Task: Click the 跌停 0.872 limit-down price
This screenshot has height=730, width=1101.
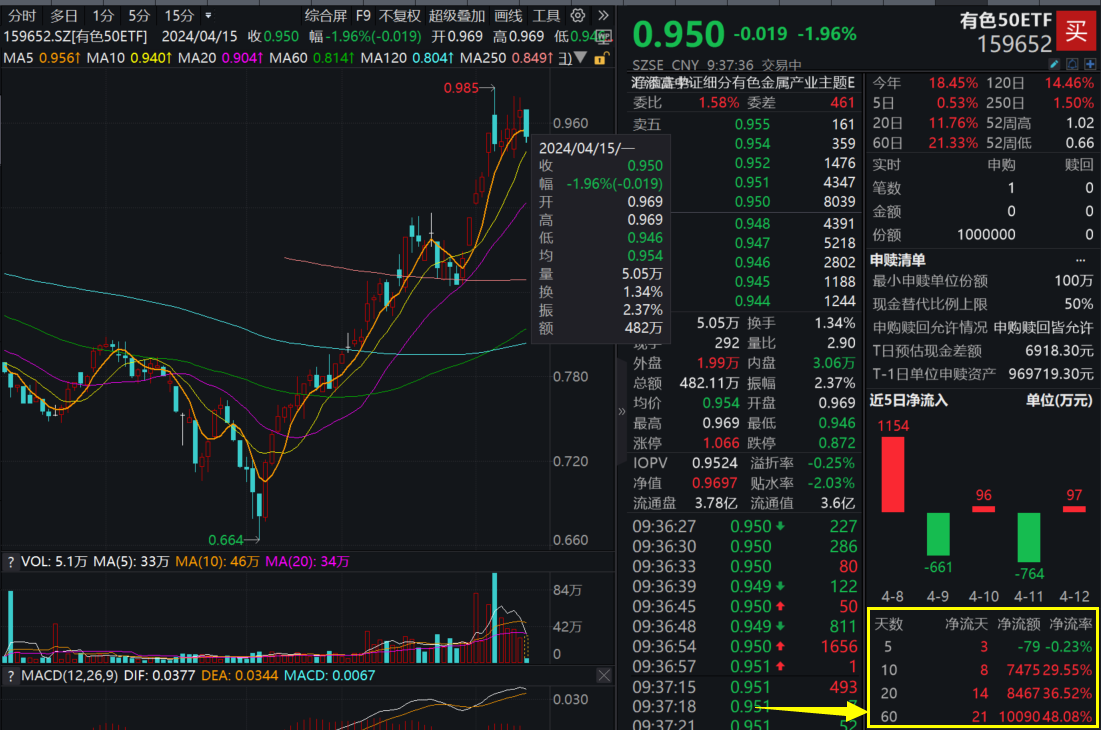Action: click(837, 443)
